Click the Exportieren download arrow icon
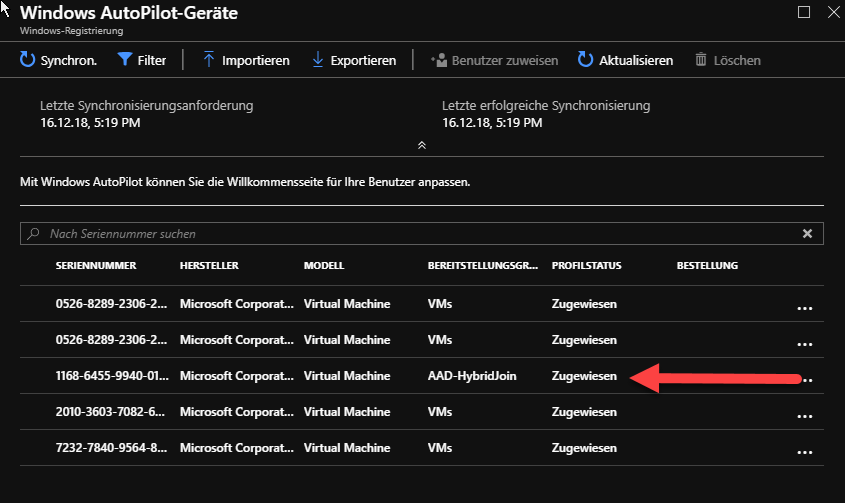Image resolution: width=845 pixels, height=503 pixels. [x=317, y=59]
